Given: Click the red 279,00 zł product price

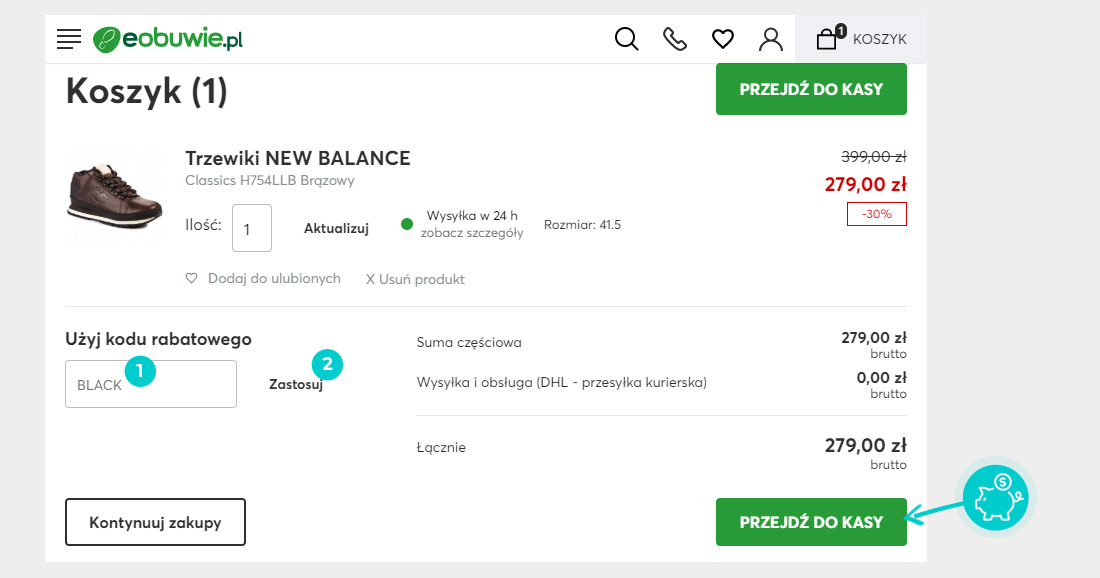Looking at the screenshot, I should point(866,184).
